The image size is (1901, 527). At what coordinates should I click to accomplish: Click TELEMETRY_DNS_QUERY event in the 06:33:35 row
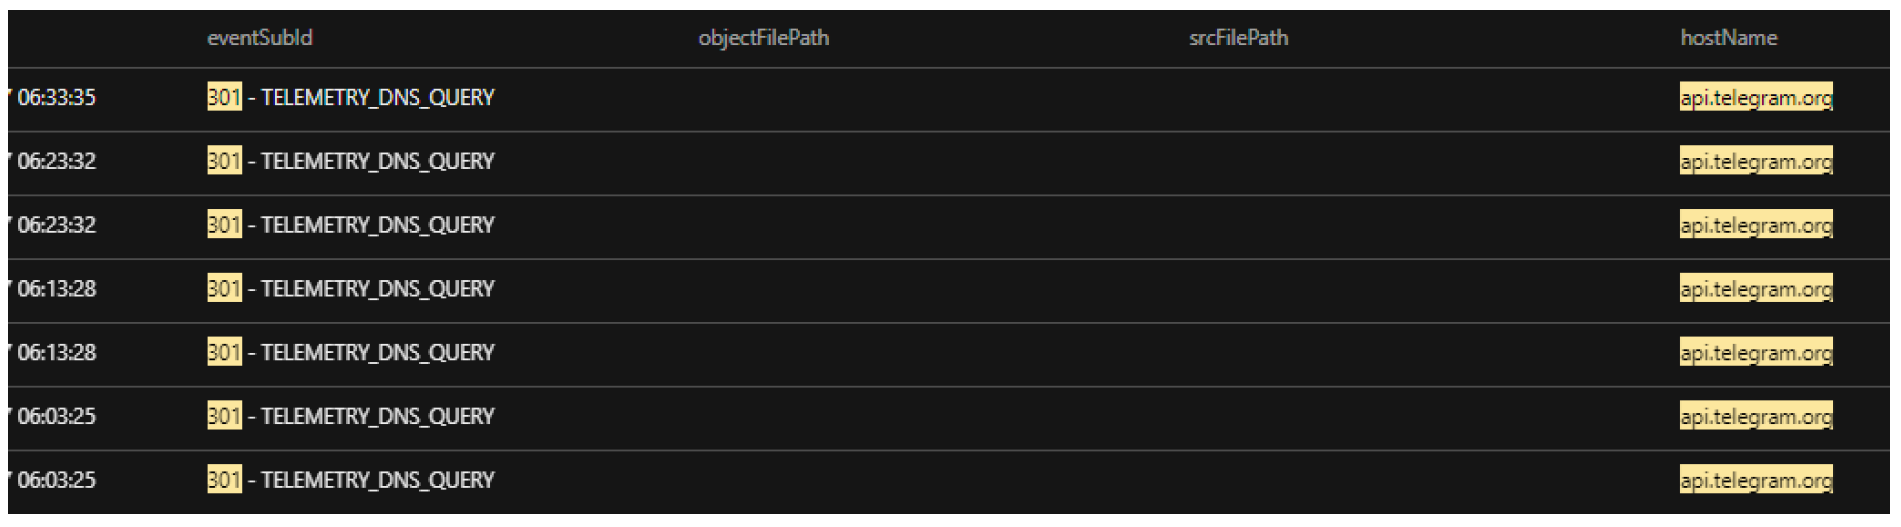[377, 98]
